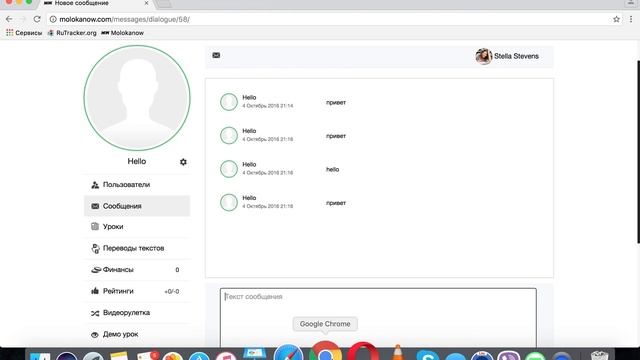Click sender avatar beside the hello message
This screenshot has height=360, width=640.
tap(229, 169)
